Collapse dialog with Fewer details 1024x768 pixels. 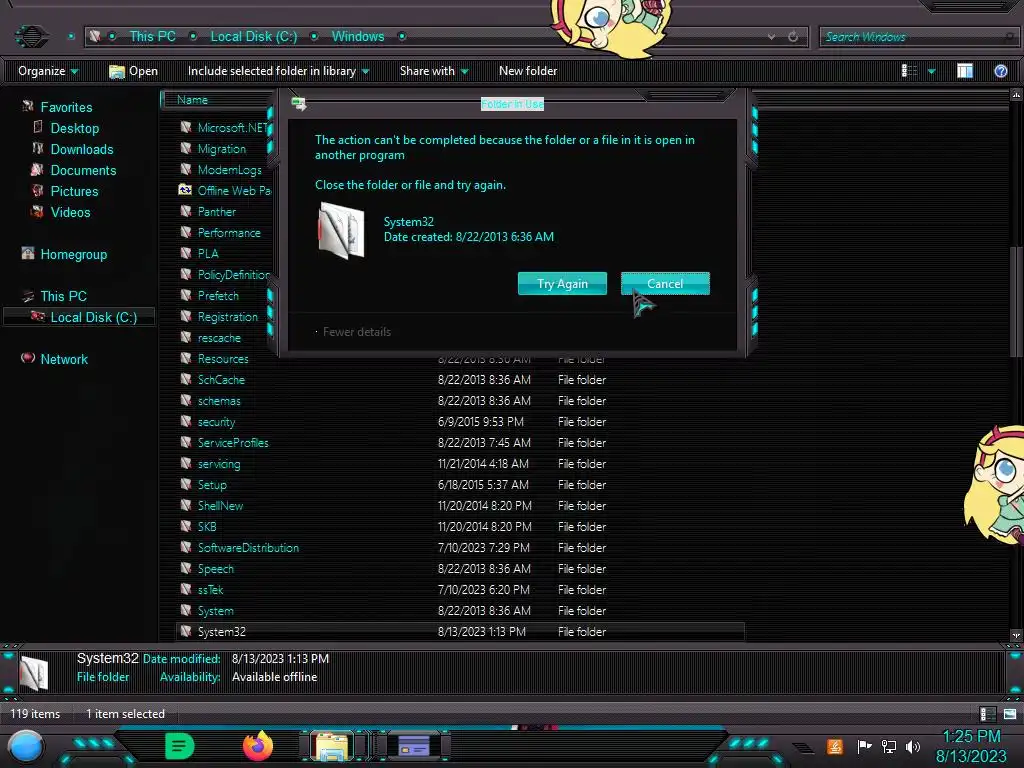click(357, 332)
